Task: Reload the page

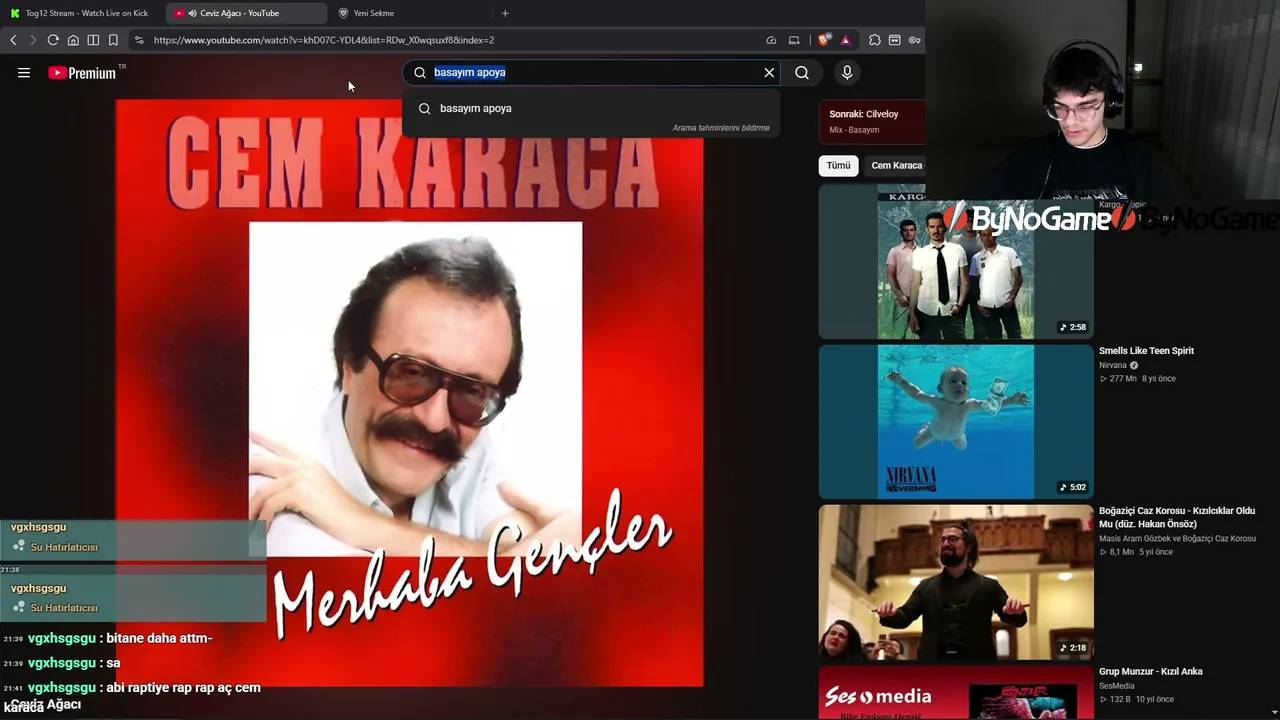Action: tap(53, 40)
